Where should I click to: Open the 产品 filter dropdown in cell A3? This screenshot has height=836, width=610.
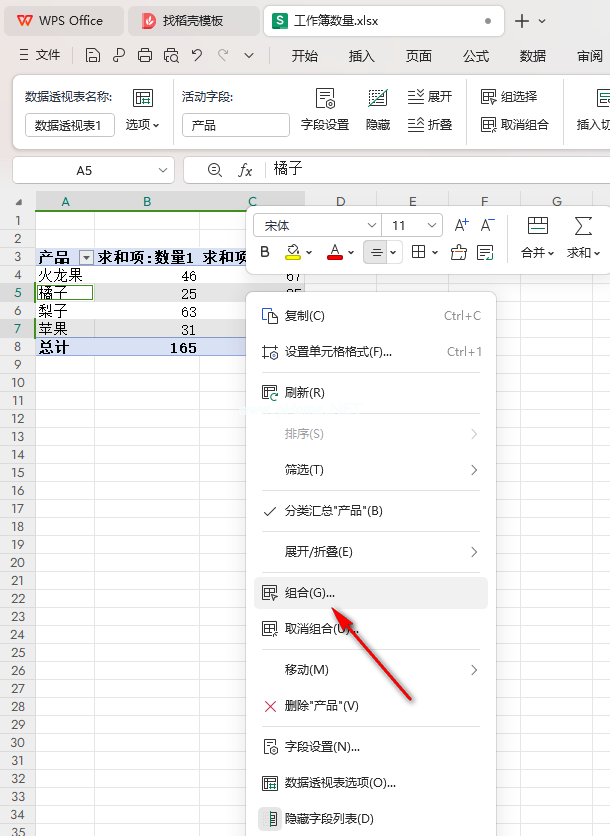pos(85,258)
